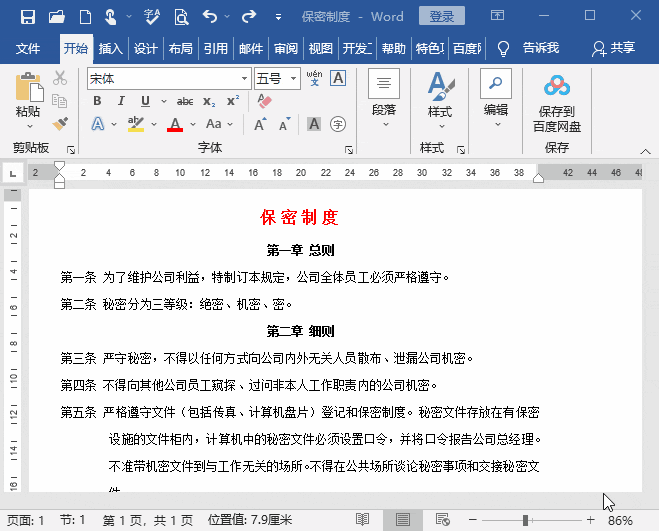Click the zoom slider in status bar
The height and width of the screenshot is (531, 659).
pos(526,520)
